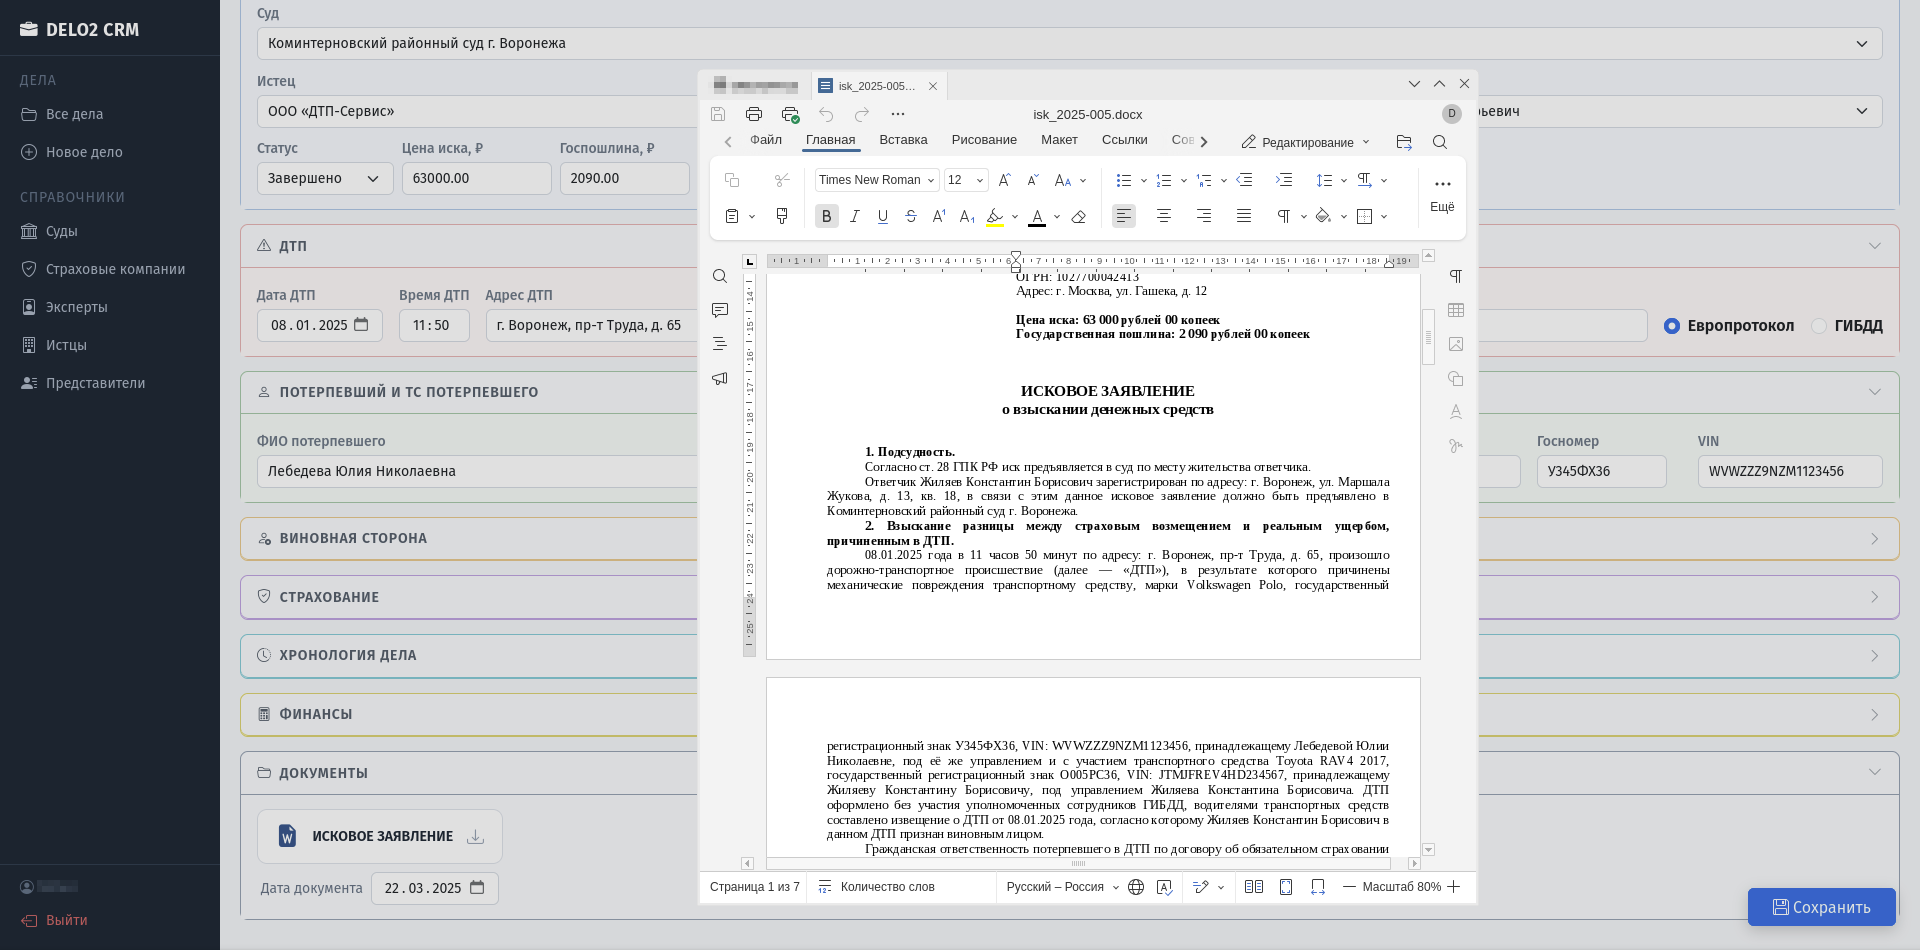Viewport: 1920px width, 950px height.
Task: Click the font color black swatch
Action: coord(1037,216)
